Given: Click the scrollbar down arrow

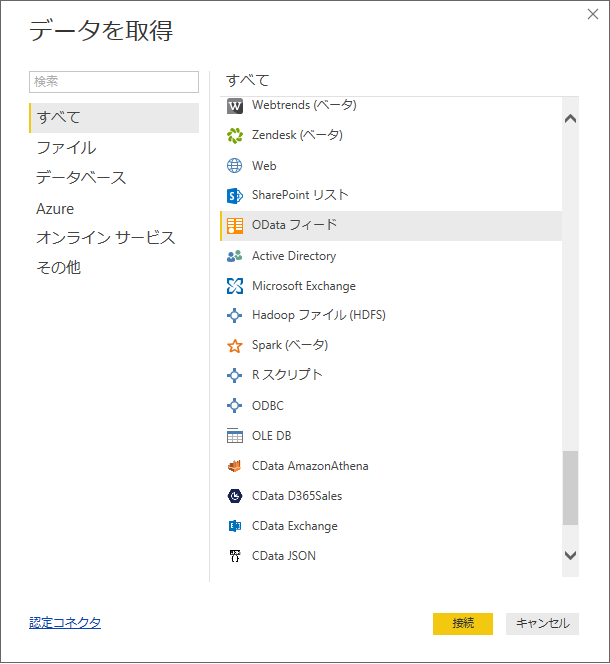Looking at the screenshot, I should pos(570,555).
